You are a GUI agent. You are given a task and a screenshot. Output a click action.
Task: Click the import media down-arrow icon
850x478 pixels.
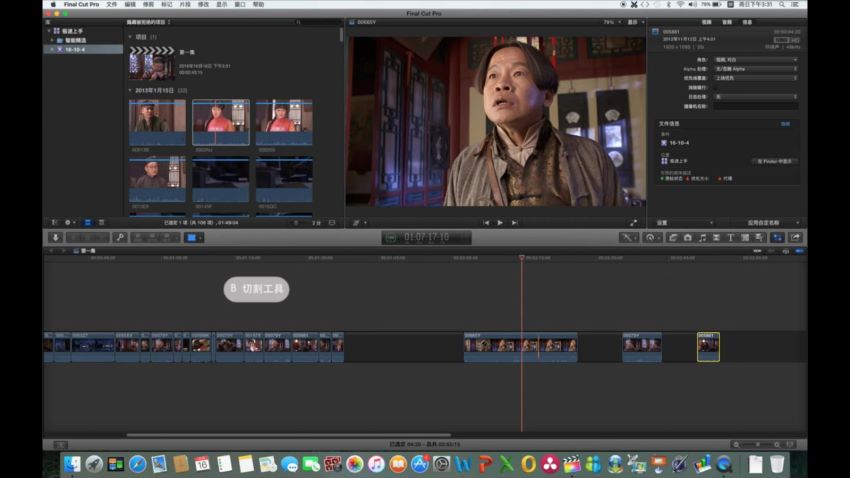pyautogui.click(x=56, y=237)
